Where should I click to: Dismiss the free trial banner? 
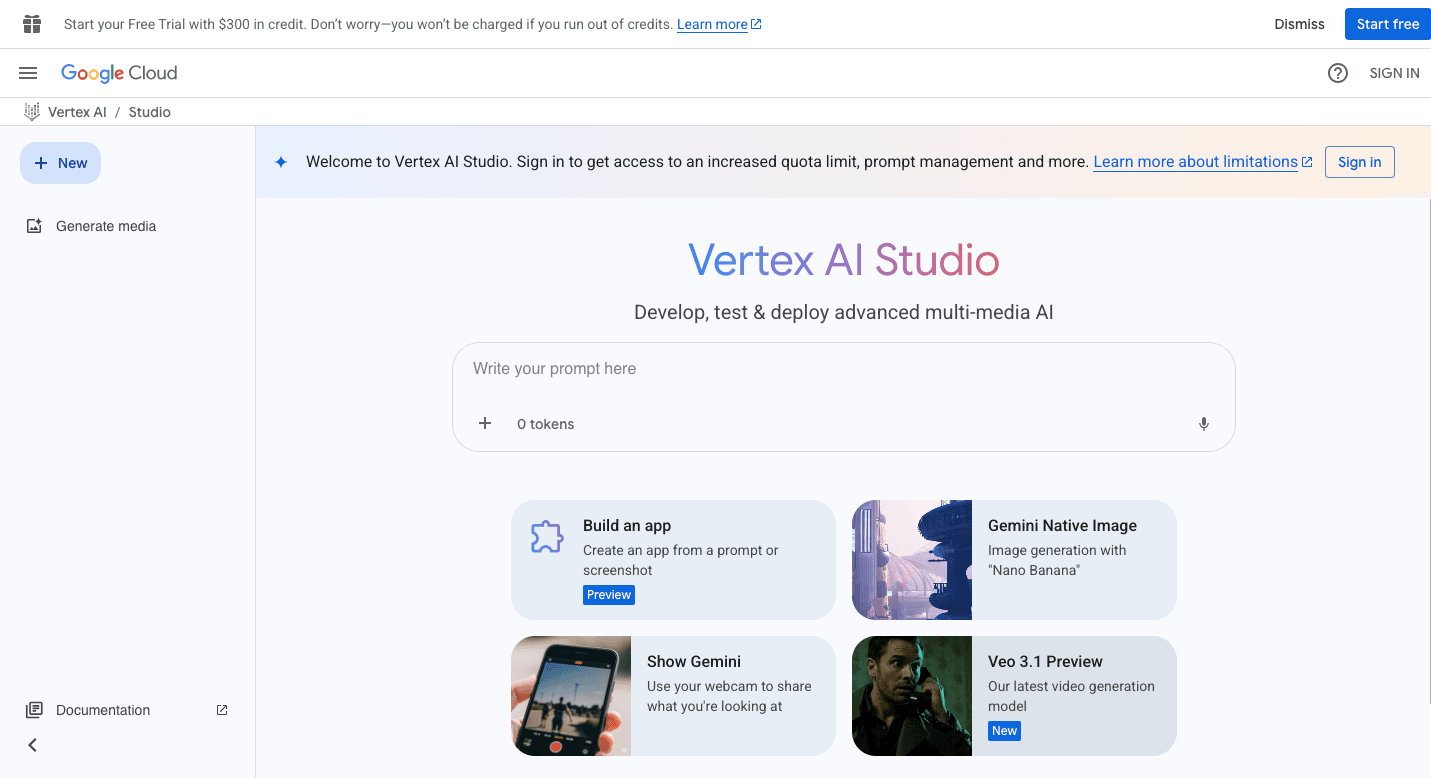tap(1298, 23)
